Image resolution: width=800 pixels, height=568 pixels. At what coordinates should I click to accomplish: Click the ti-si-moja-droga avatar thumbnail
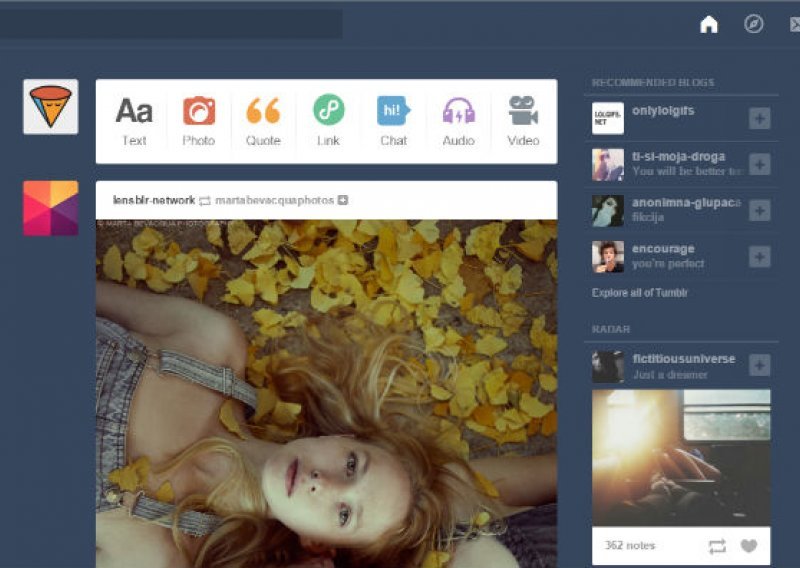point(608,164)
